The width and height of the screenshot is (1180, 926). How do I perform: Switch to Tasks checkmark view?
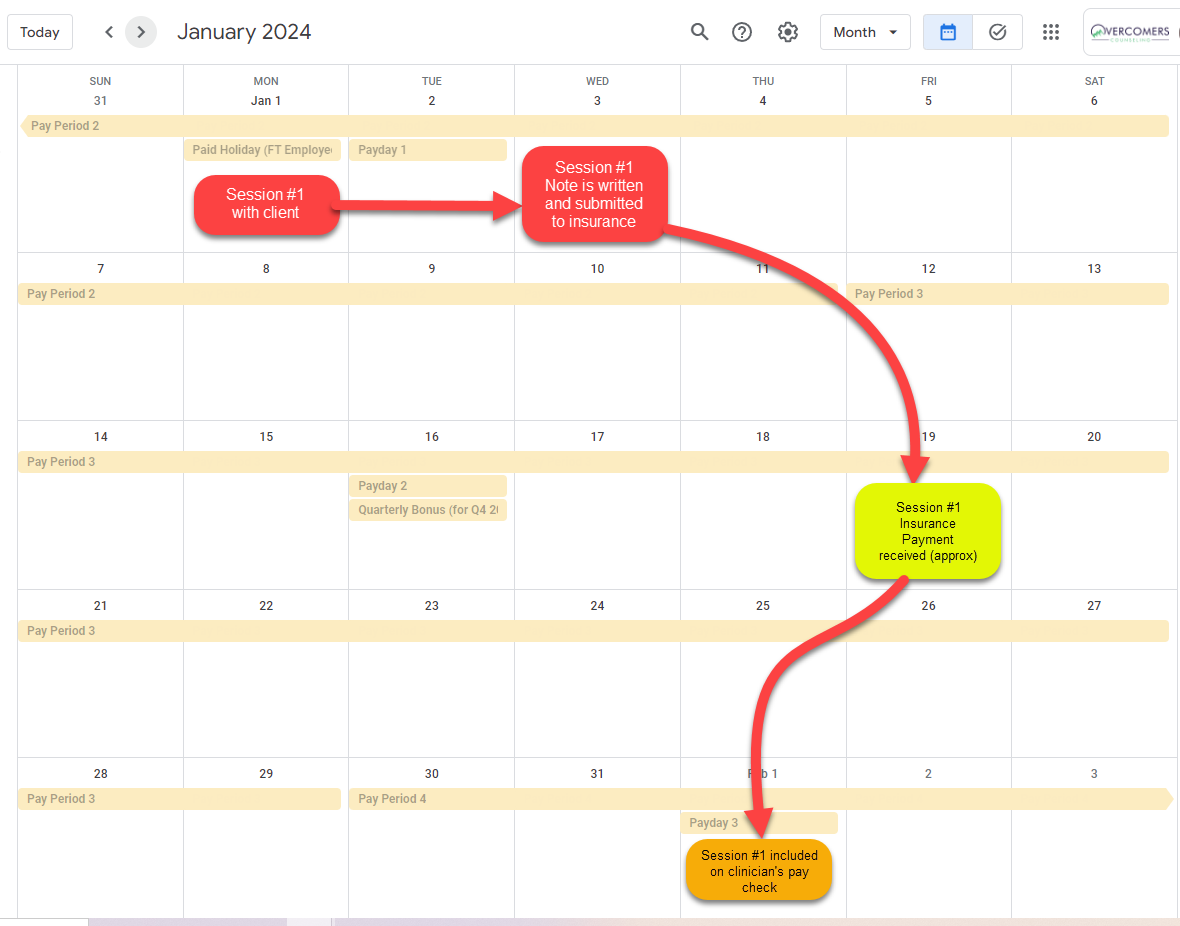click(x=998, y=32)
